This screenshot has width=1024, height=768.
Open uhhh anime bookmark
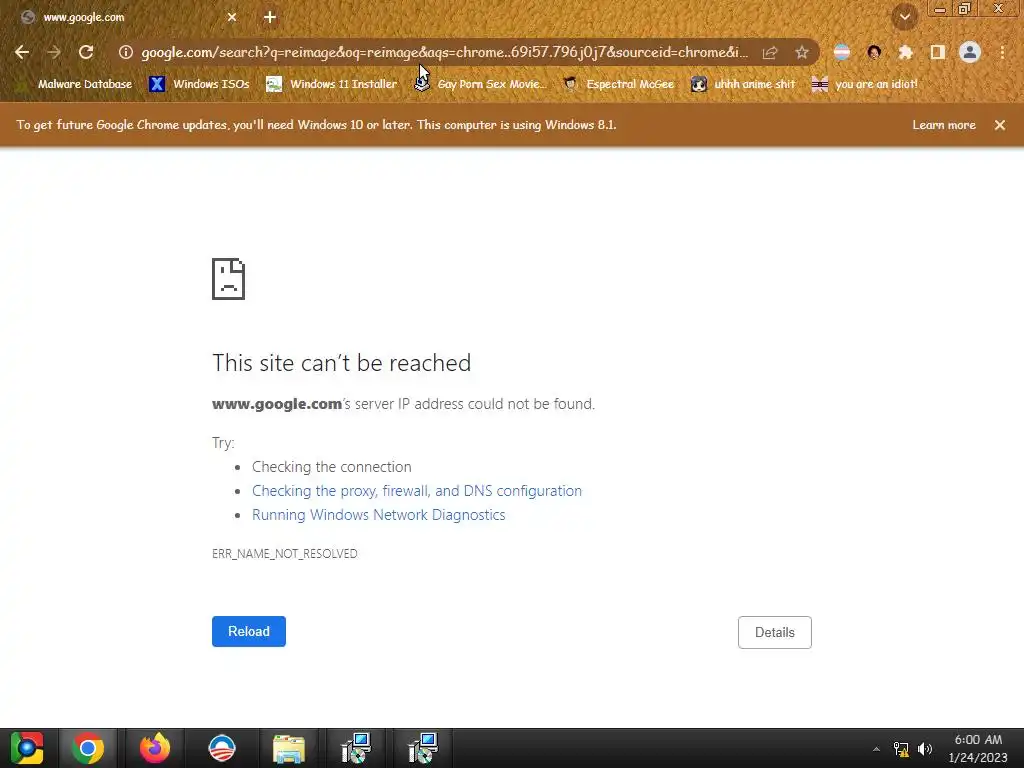[743, 84]
